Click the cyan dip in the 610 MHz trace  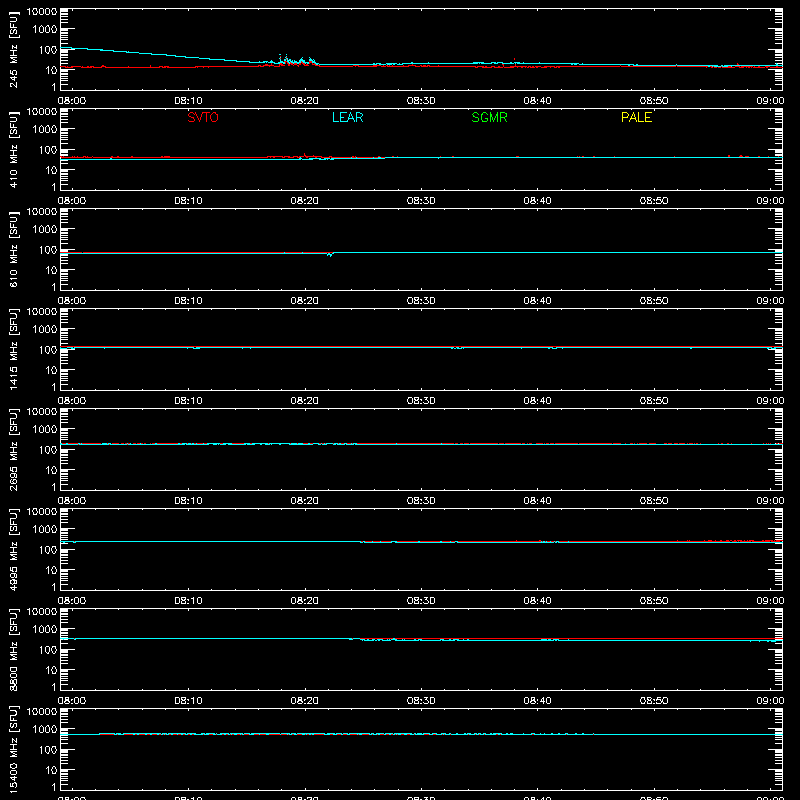[x=330, y=254]
